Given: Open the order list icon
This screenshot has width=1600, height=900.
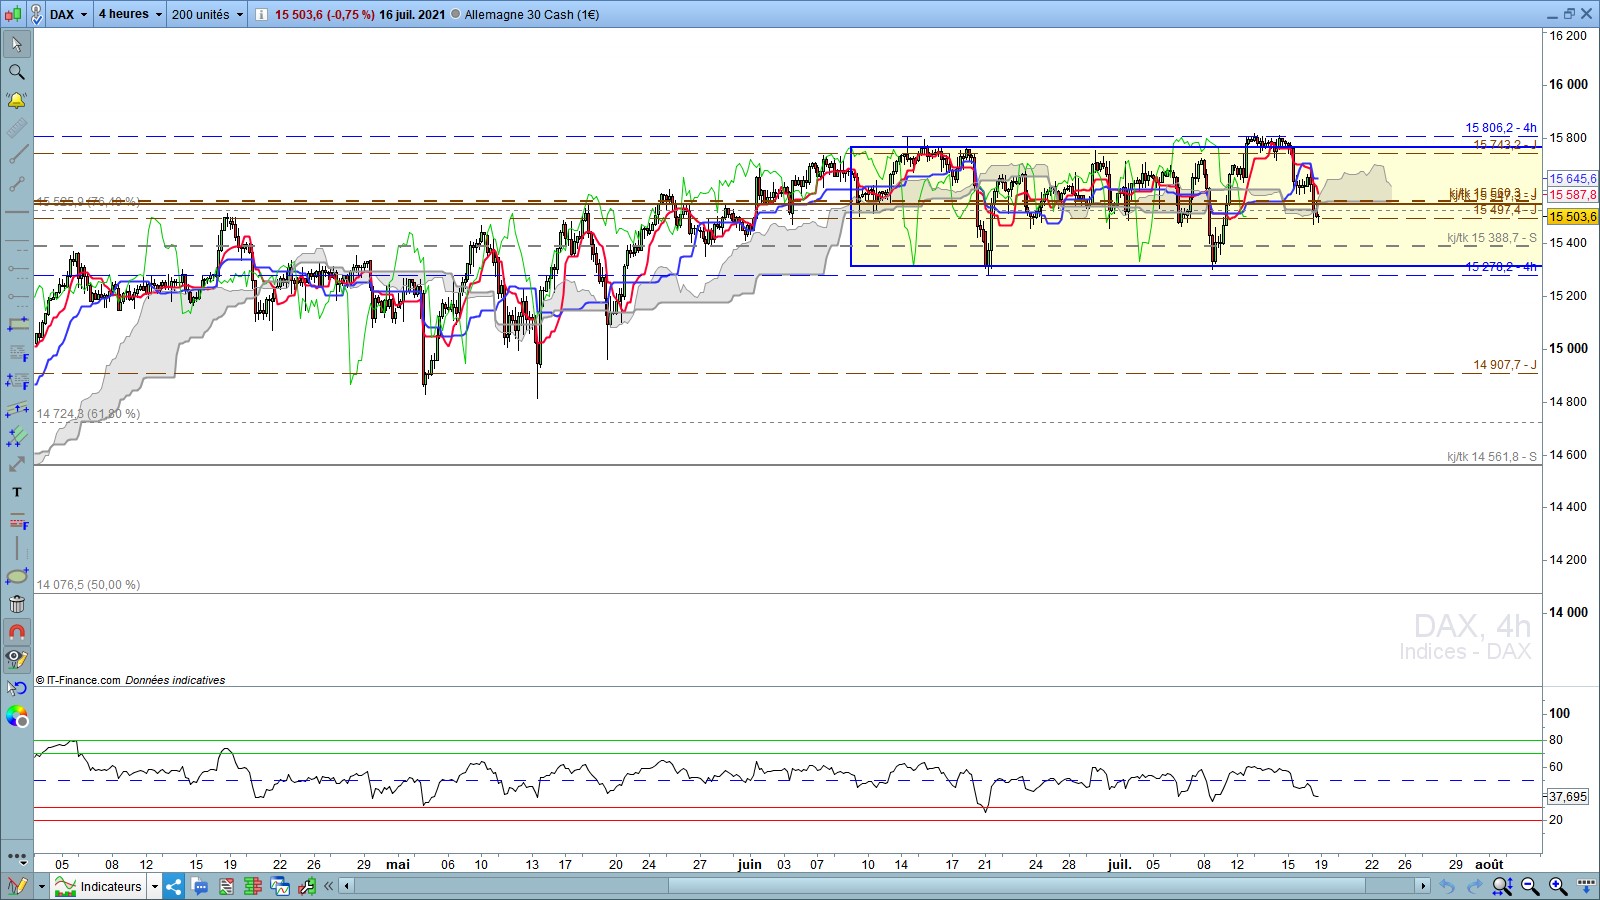Looking at the screenshot, I should pyautogui.click(x=226, y=886).
